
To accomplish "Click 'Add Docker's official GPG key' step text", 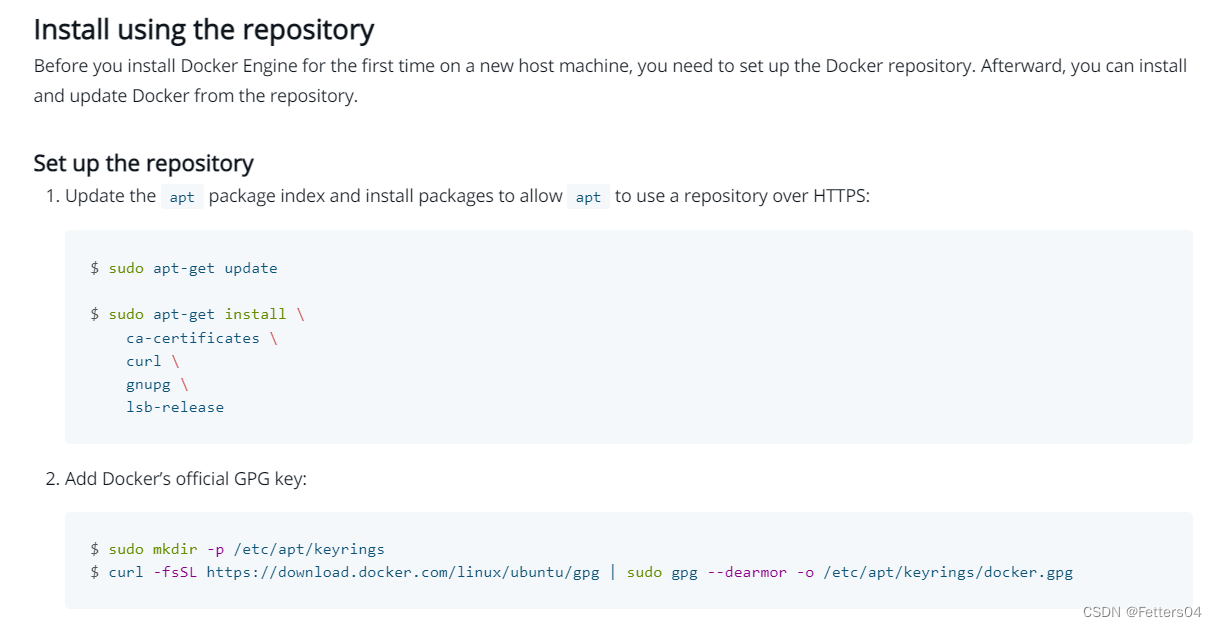I will pyautogui.click(x=186, y=479).
